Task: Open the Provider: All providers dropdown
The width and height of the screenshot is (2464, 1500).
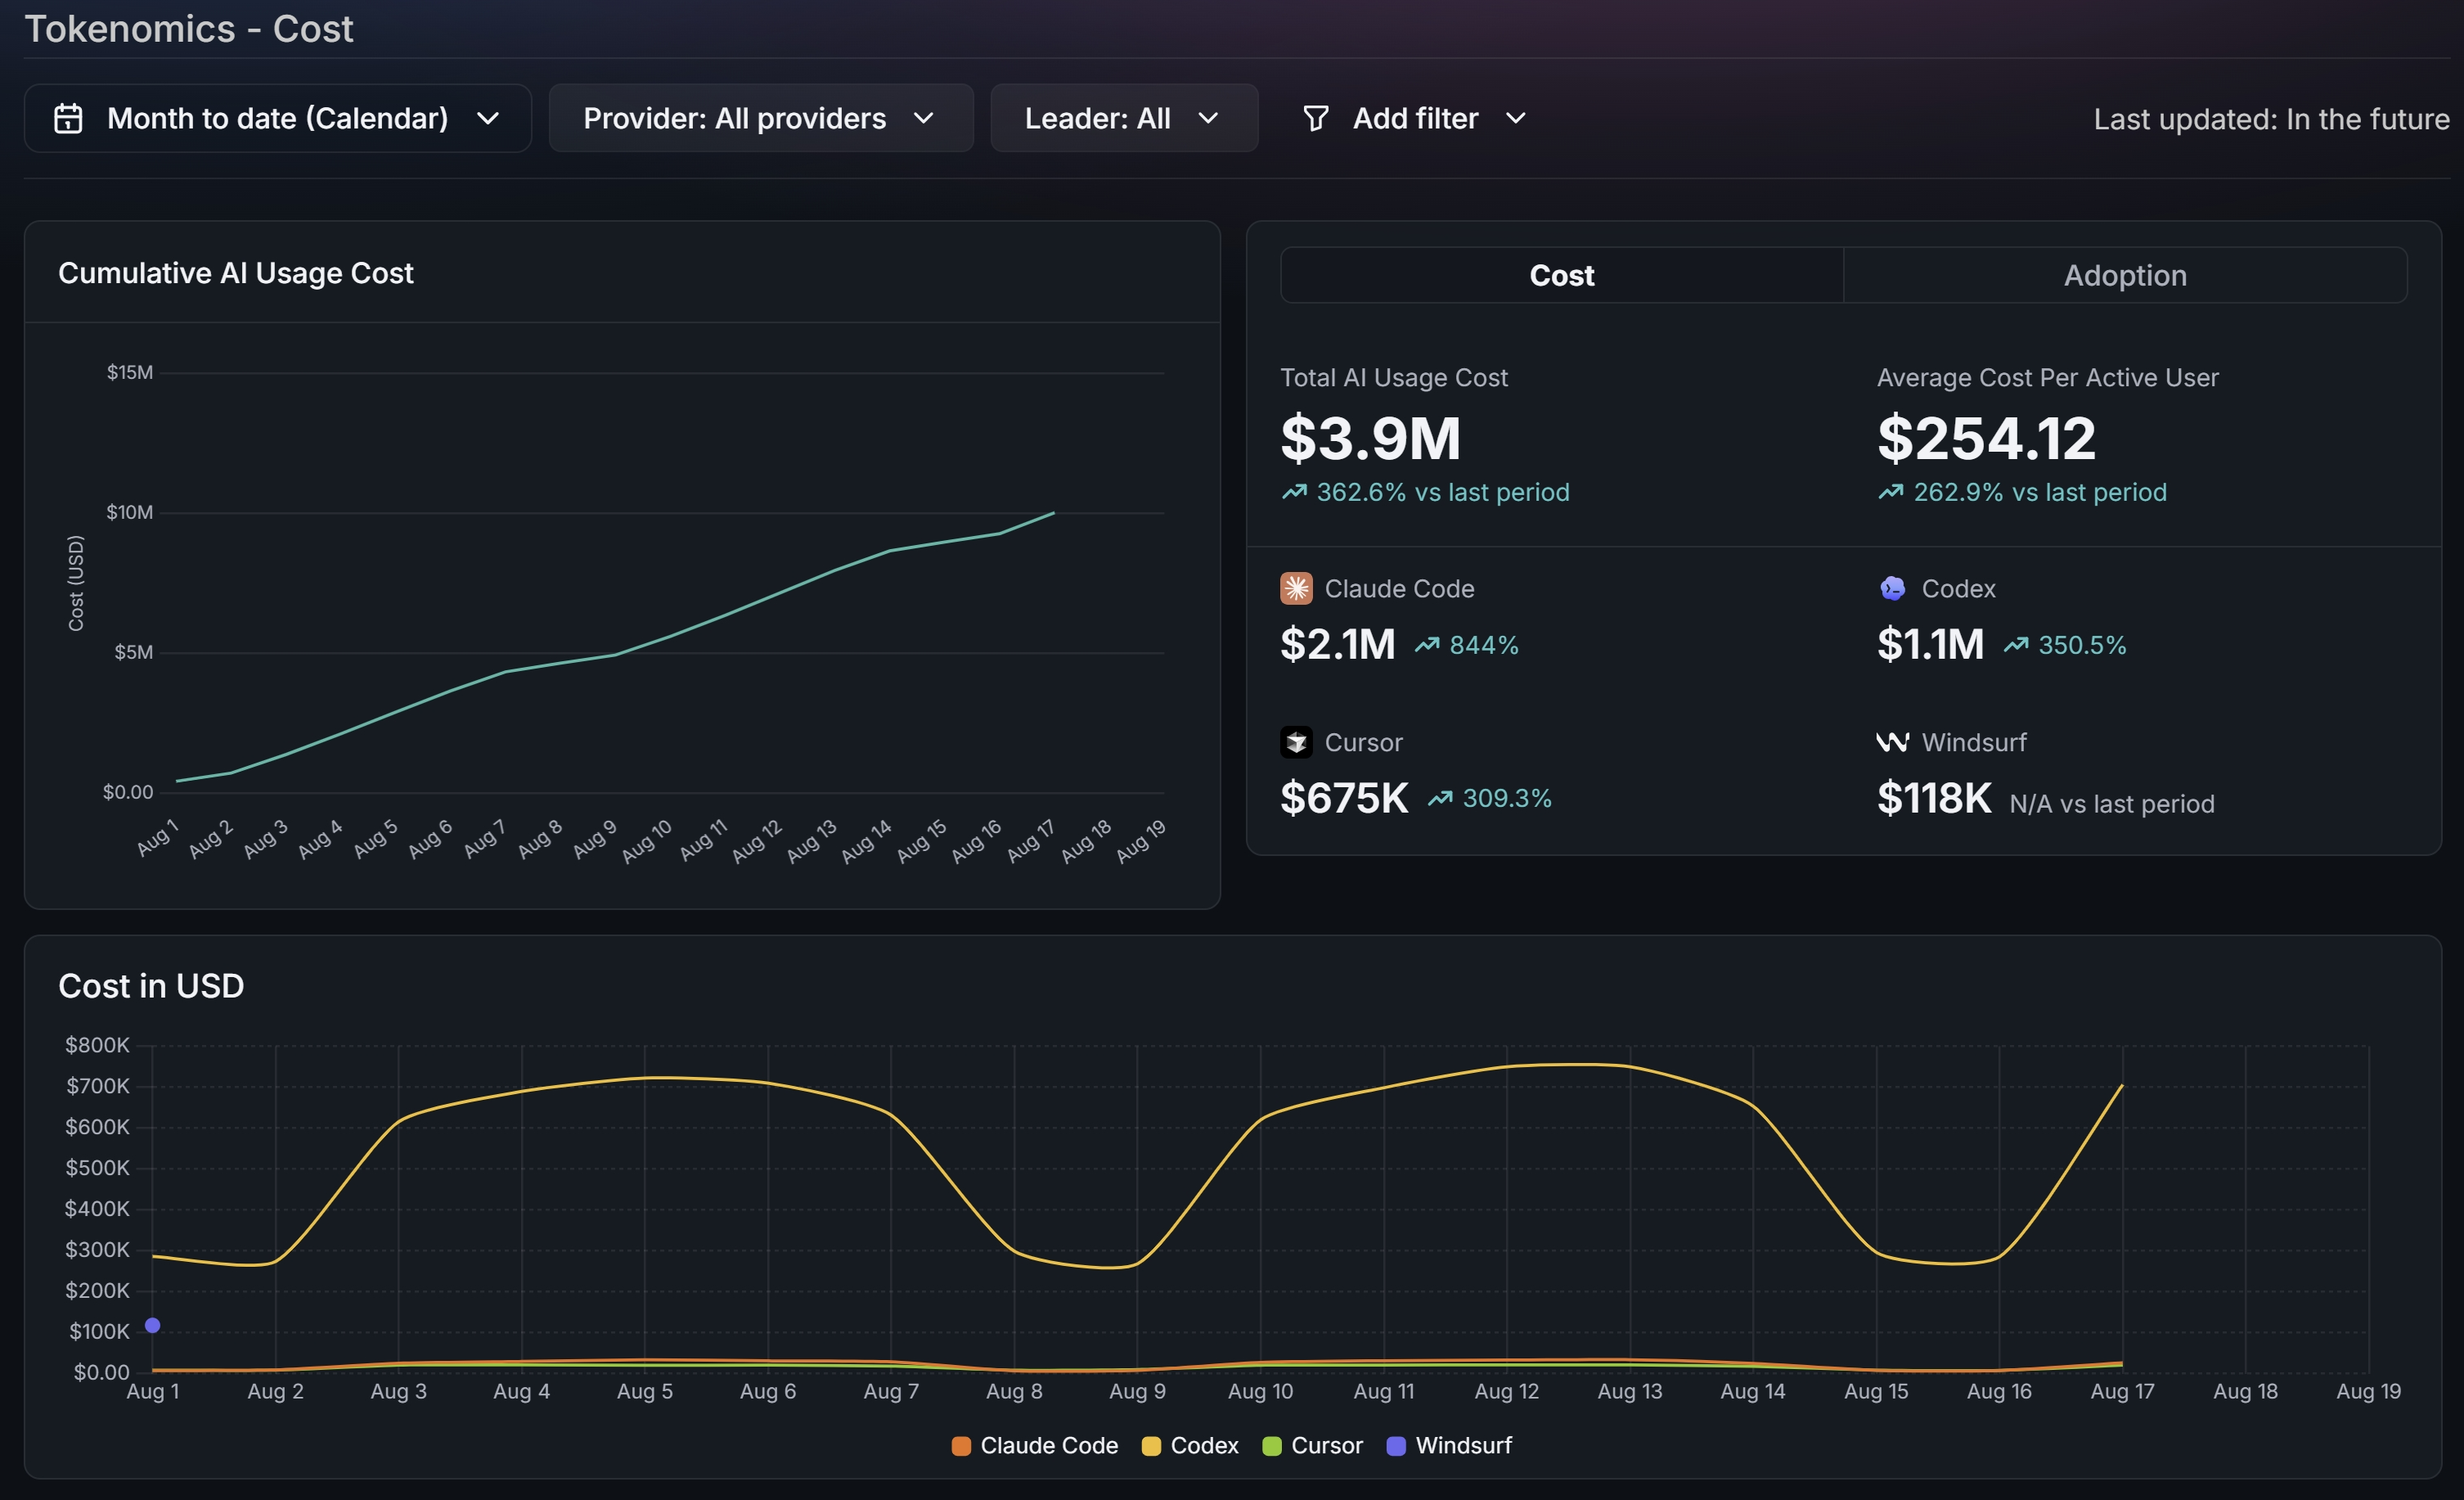Action: pos(761,118)
